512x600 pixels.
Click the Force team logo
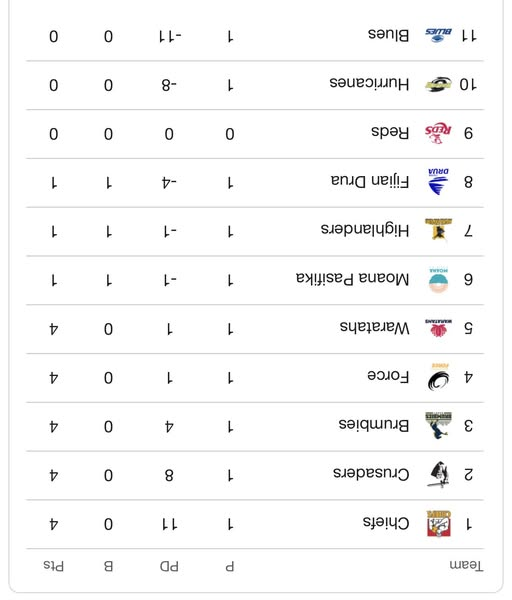pyautogui.click(x=439, y=377)
